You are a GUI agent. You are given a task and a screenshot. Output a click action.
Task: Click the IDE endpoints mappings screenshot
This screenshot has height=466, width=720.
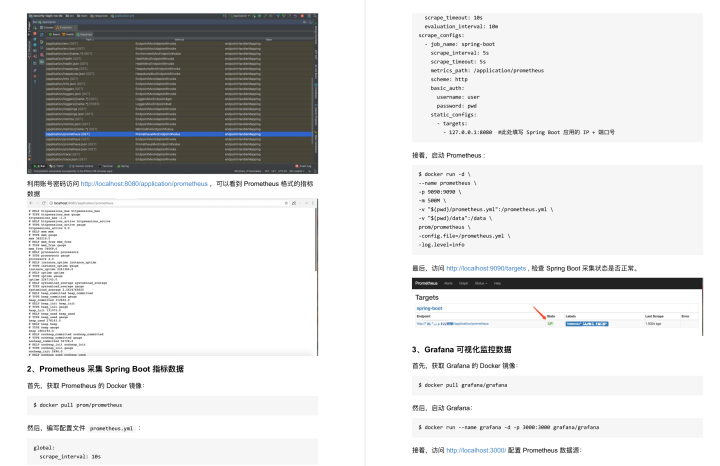point(172,93)
